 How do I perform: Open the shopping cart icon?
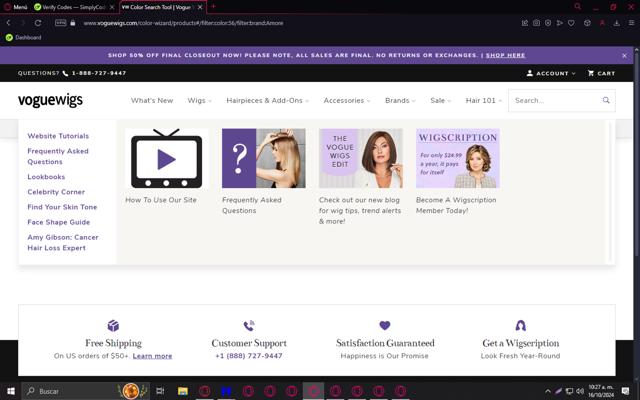[x=591, y=73]
